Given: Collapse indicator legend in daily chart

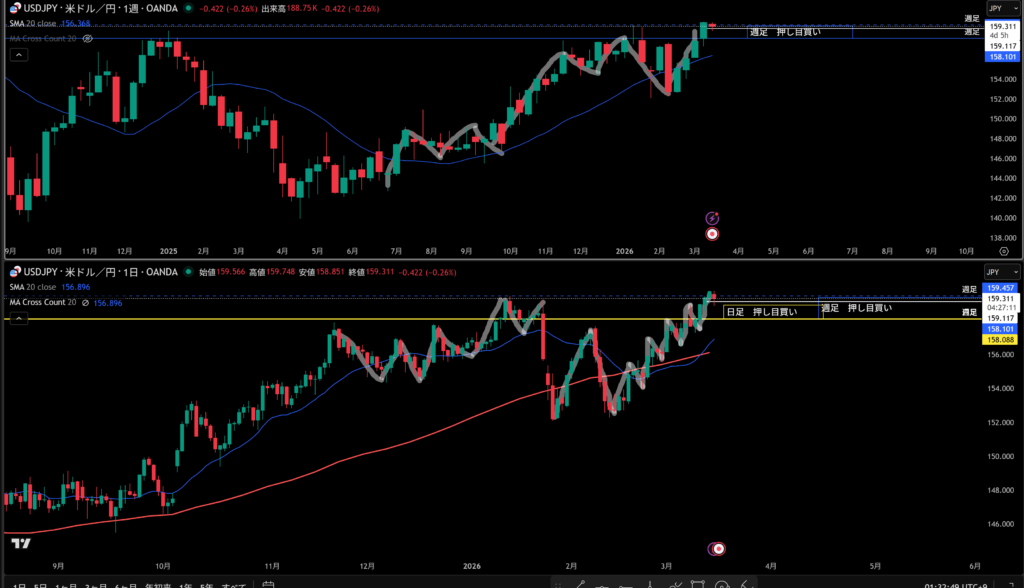Looking at the screenshot, I should pyautogui.click(x=17, y=318).
